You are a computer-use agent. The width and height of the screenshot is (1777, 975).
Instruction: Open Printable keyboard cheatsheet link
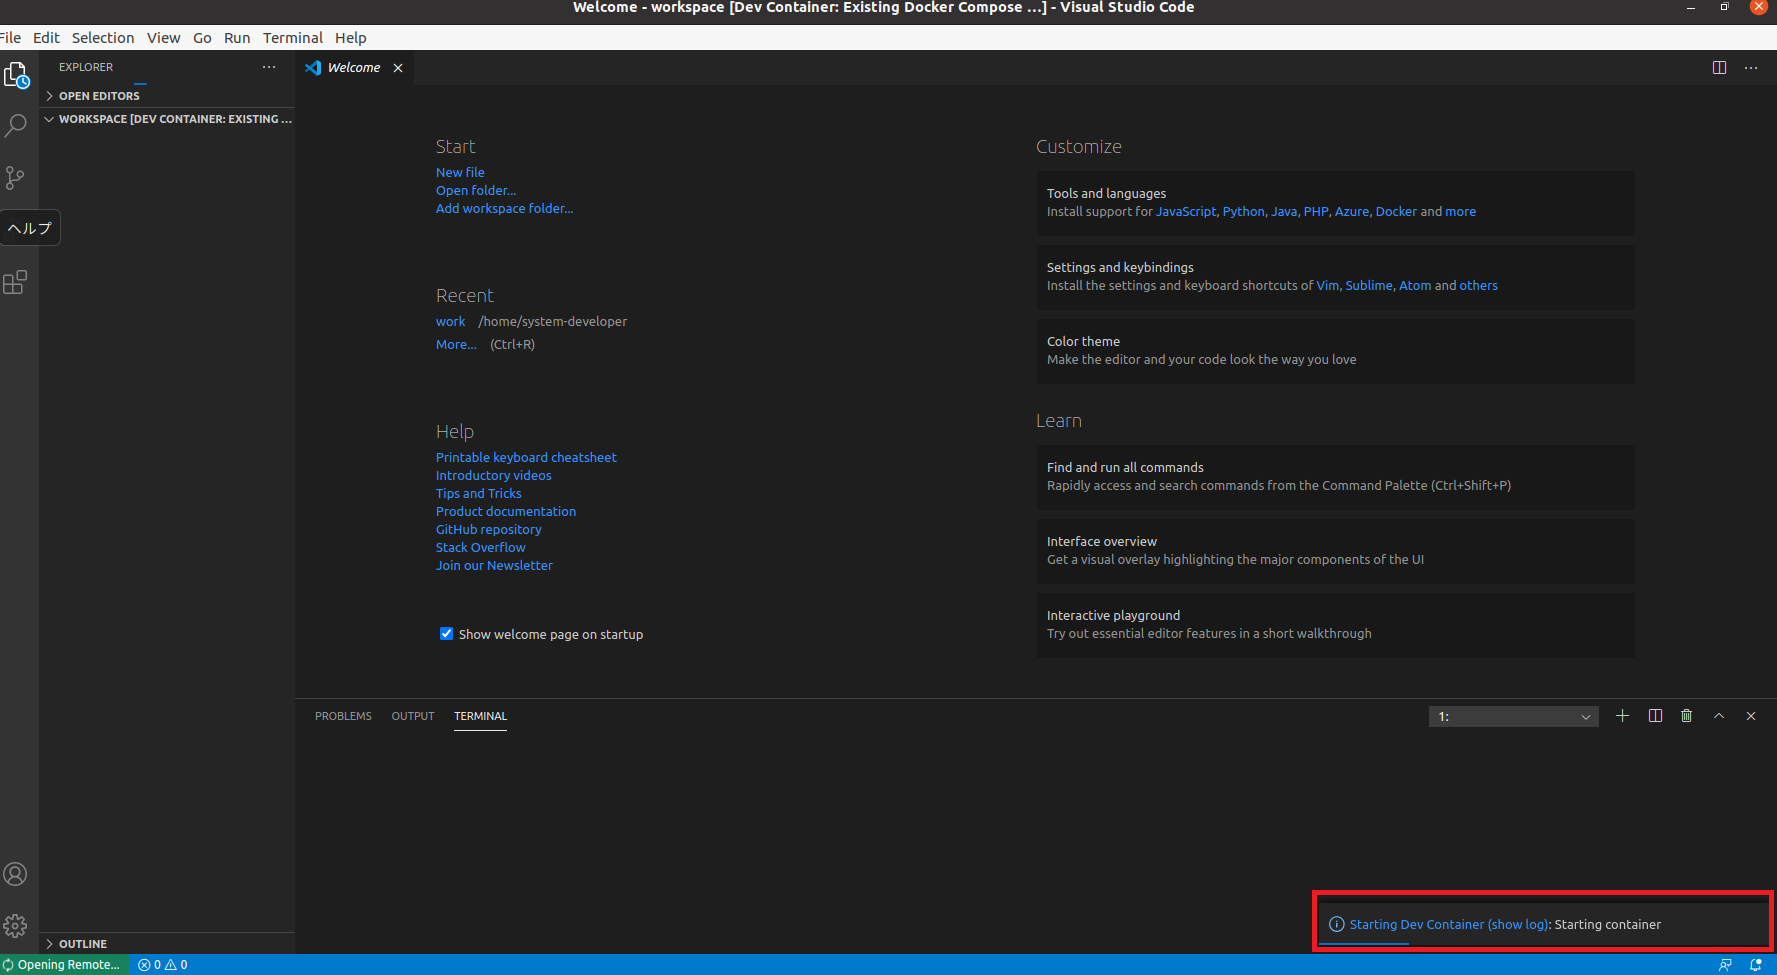click(x=526, y=457)
